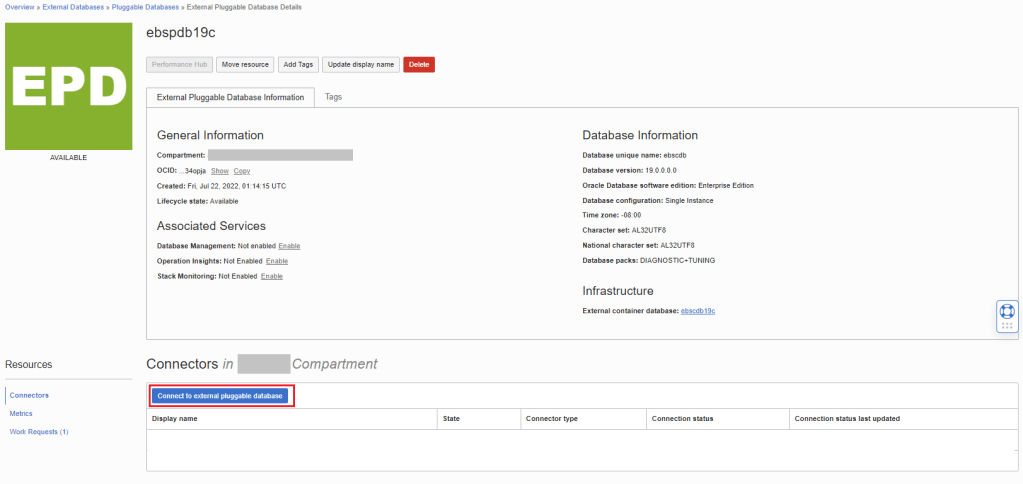Open Metrics in Resources sidebar

(x=21, y=413)
